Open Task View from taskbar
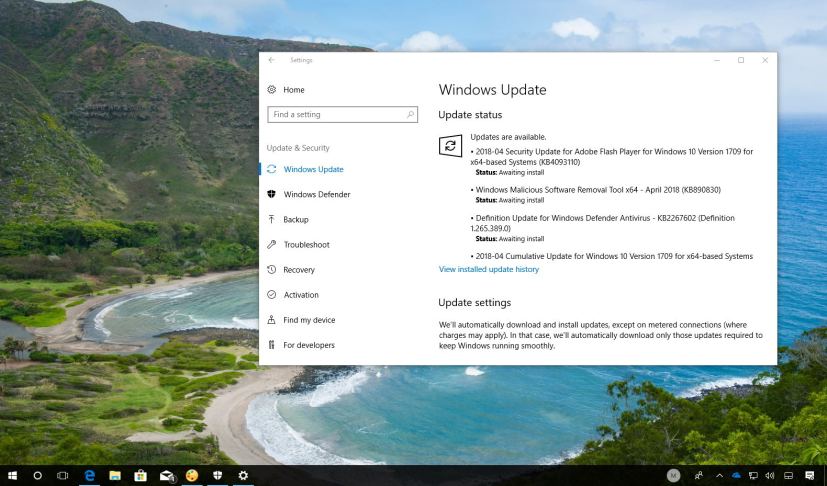Viewport: 827px width, 486px height. click(x=63, y=475)
